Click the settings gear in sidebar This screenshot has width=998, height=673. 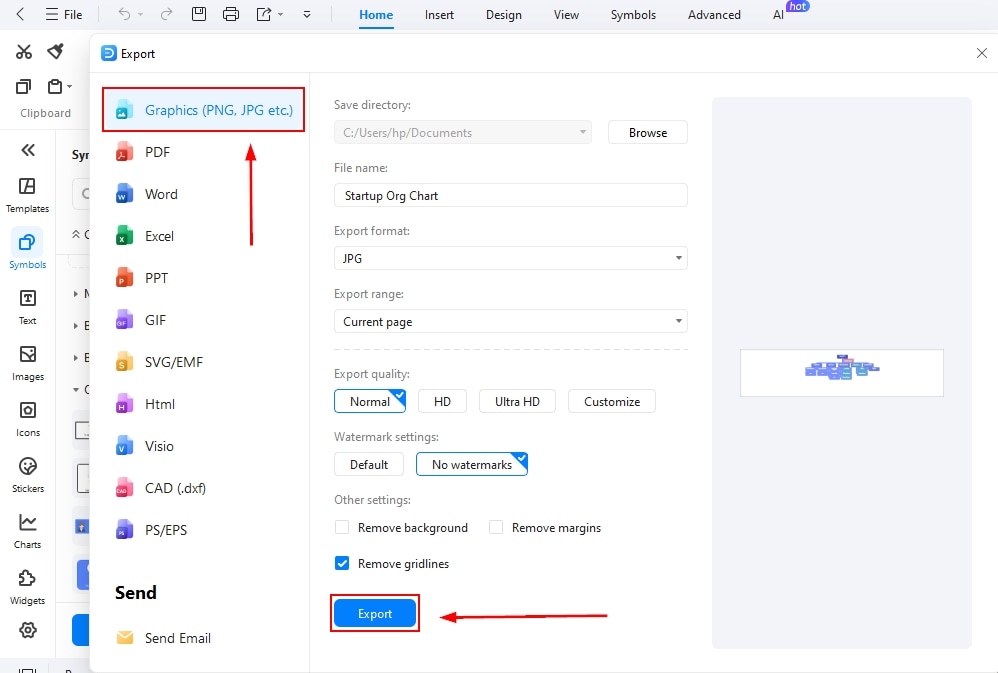pyautogui.click(x=27, y=630)
